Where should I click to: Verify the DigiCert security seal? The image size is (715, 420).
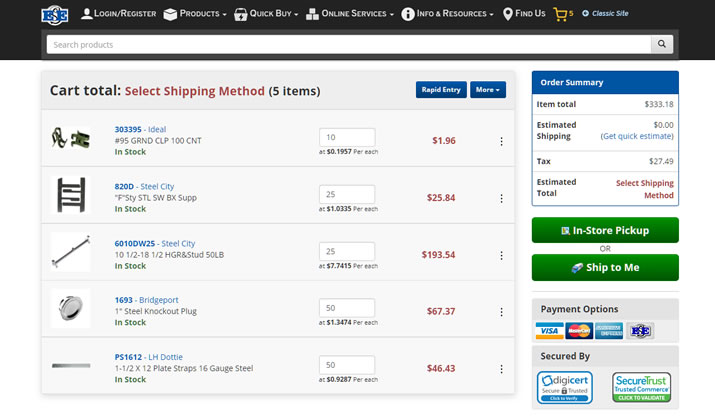click(565, 388)
